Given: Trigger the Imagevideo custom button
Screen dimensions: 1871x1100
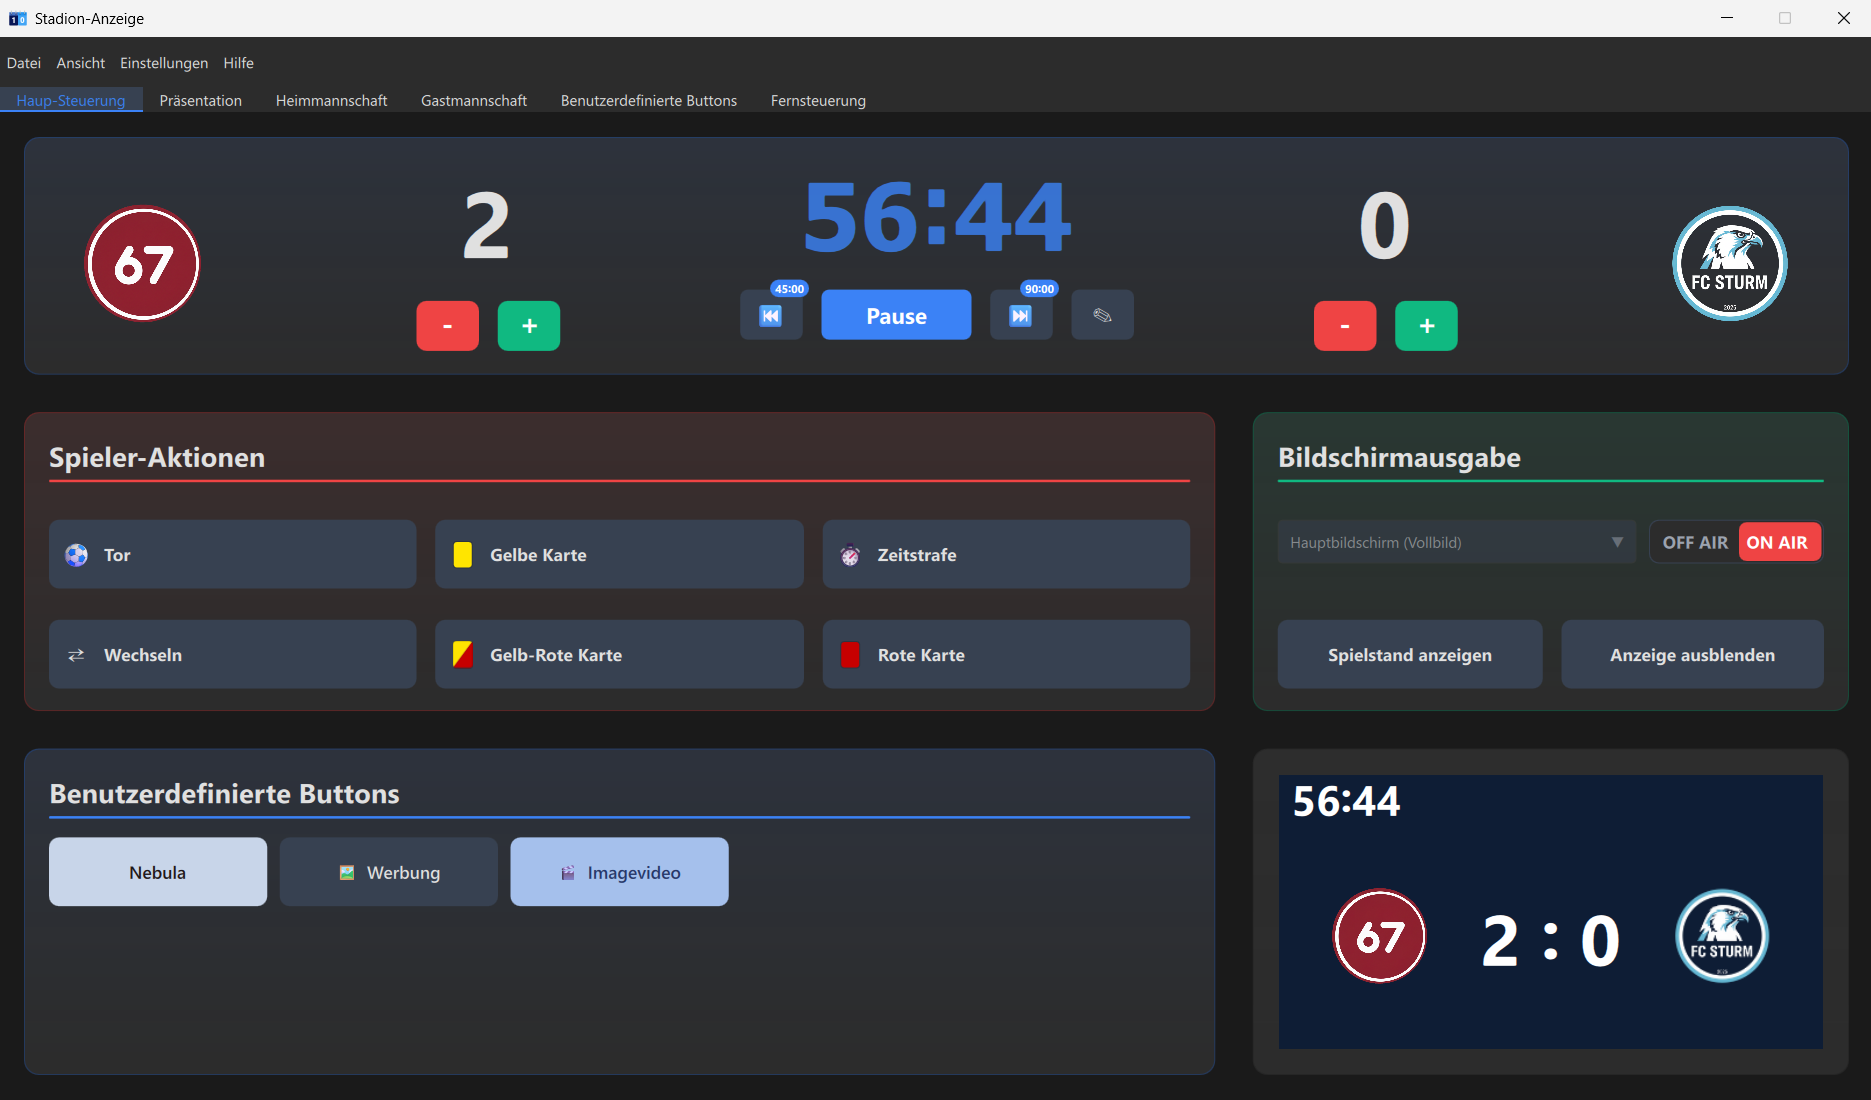Looking at the screenshot, I should click(619, 873).
